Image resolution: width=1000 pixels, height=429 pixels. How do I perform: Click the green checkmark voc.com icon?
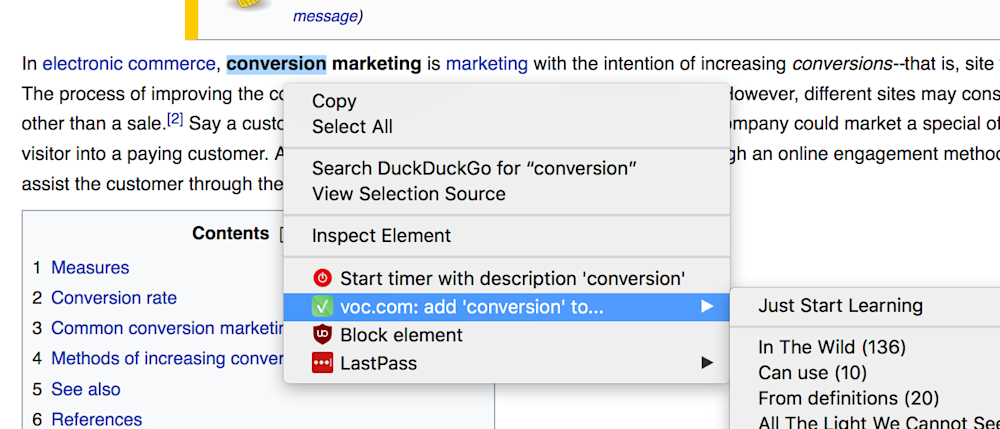(x=322, y=307)
